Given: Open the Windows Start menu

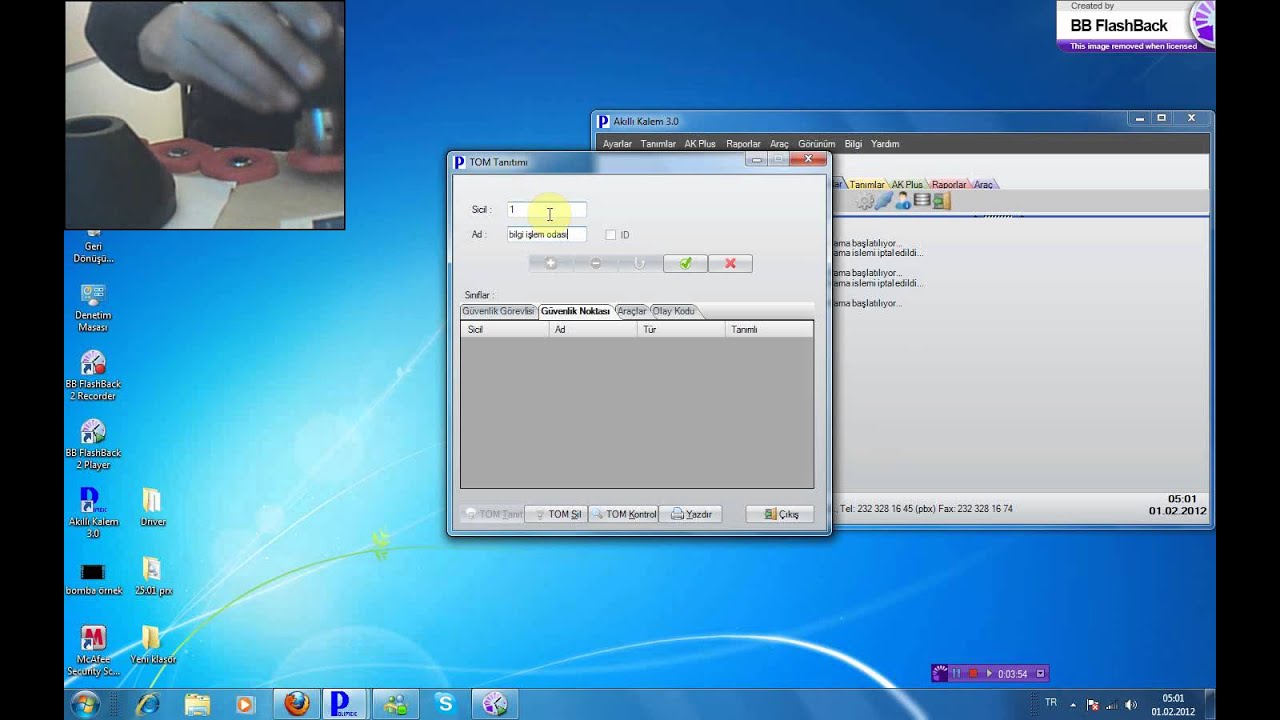Looking at the screenshot, I should tap(84, 704).
